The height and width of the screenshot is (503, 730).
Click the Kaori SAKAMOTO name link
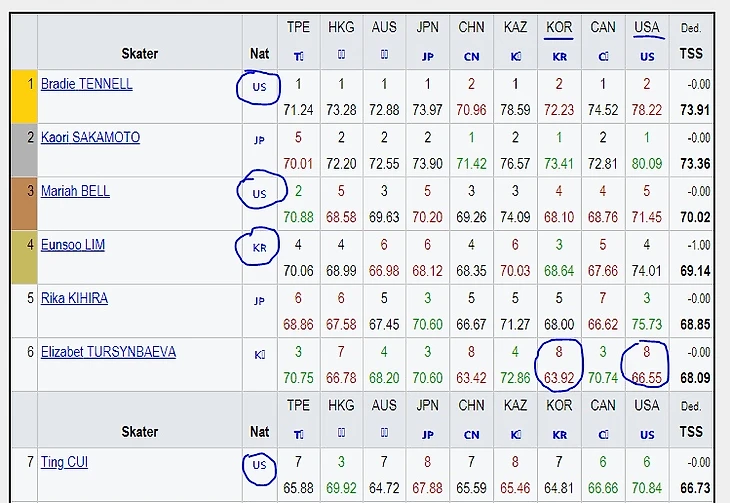[90, 138]
